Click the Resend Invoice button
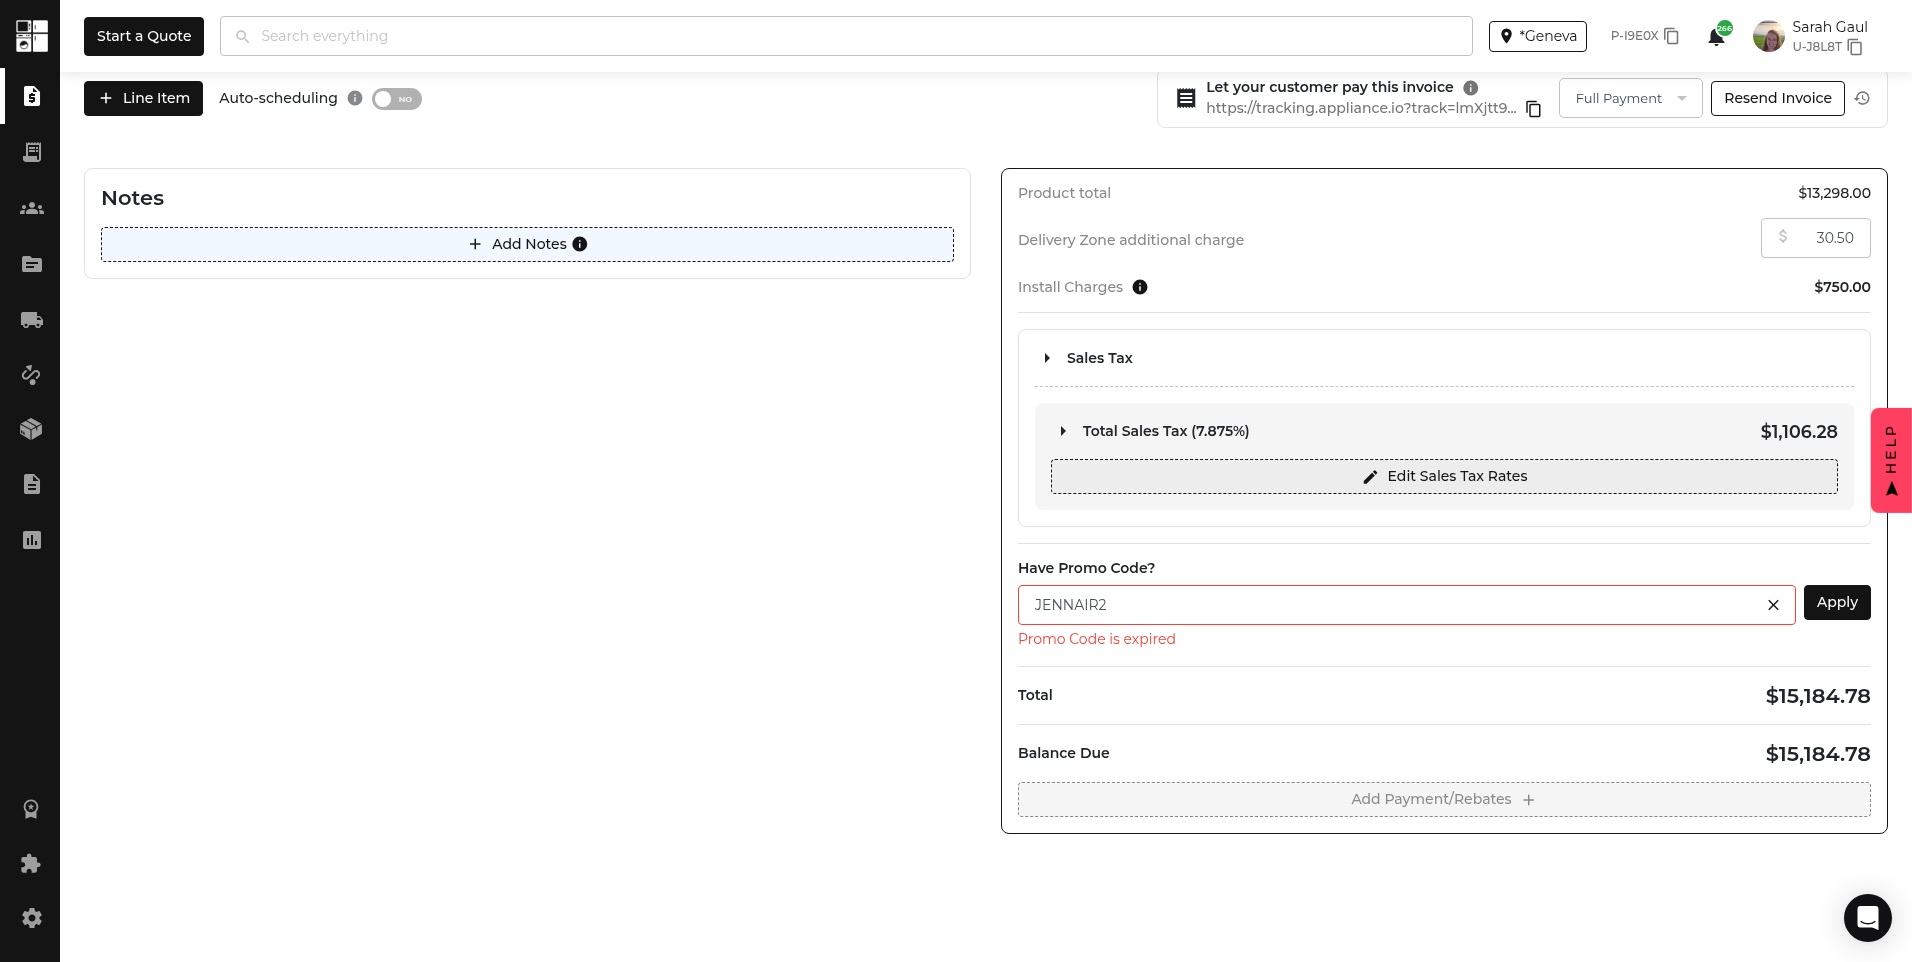 pyautogui.click(x=1777, y=98)
